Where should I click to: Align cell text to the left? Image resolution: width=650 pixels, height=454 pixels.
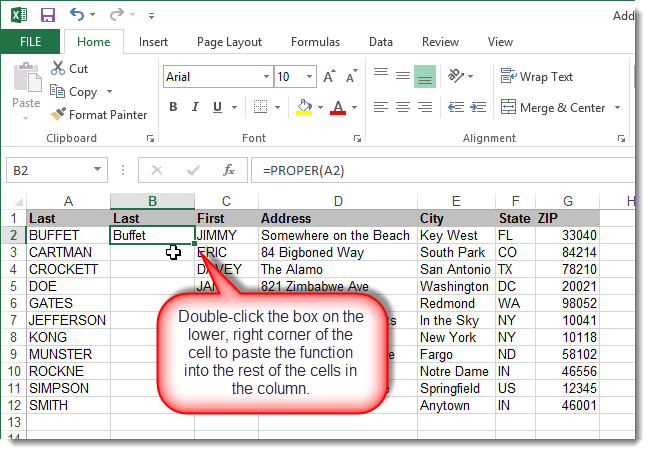click(x=381, y=107)
